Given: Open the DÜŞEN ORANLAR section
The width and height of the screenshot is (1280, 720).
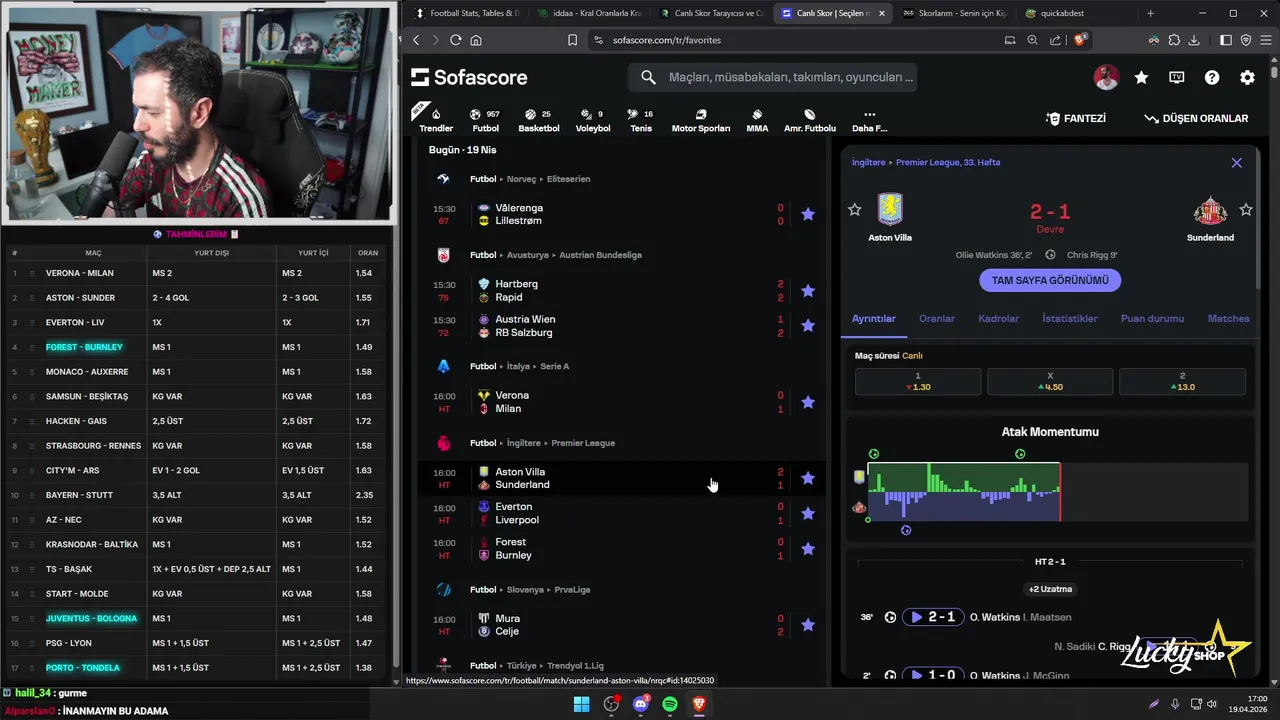Looking at the screenshot, I should (x=1196, y=118).
